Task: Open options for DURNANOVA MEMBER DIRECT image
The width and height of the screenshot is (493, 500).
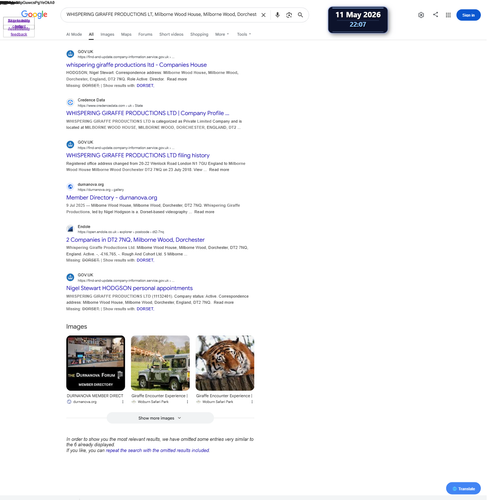Action: [x=124, y=402]
